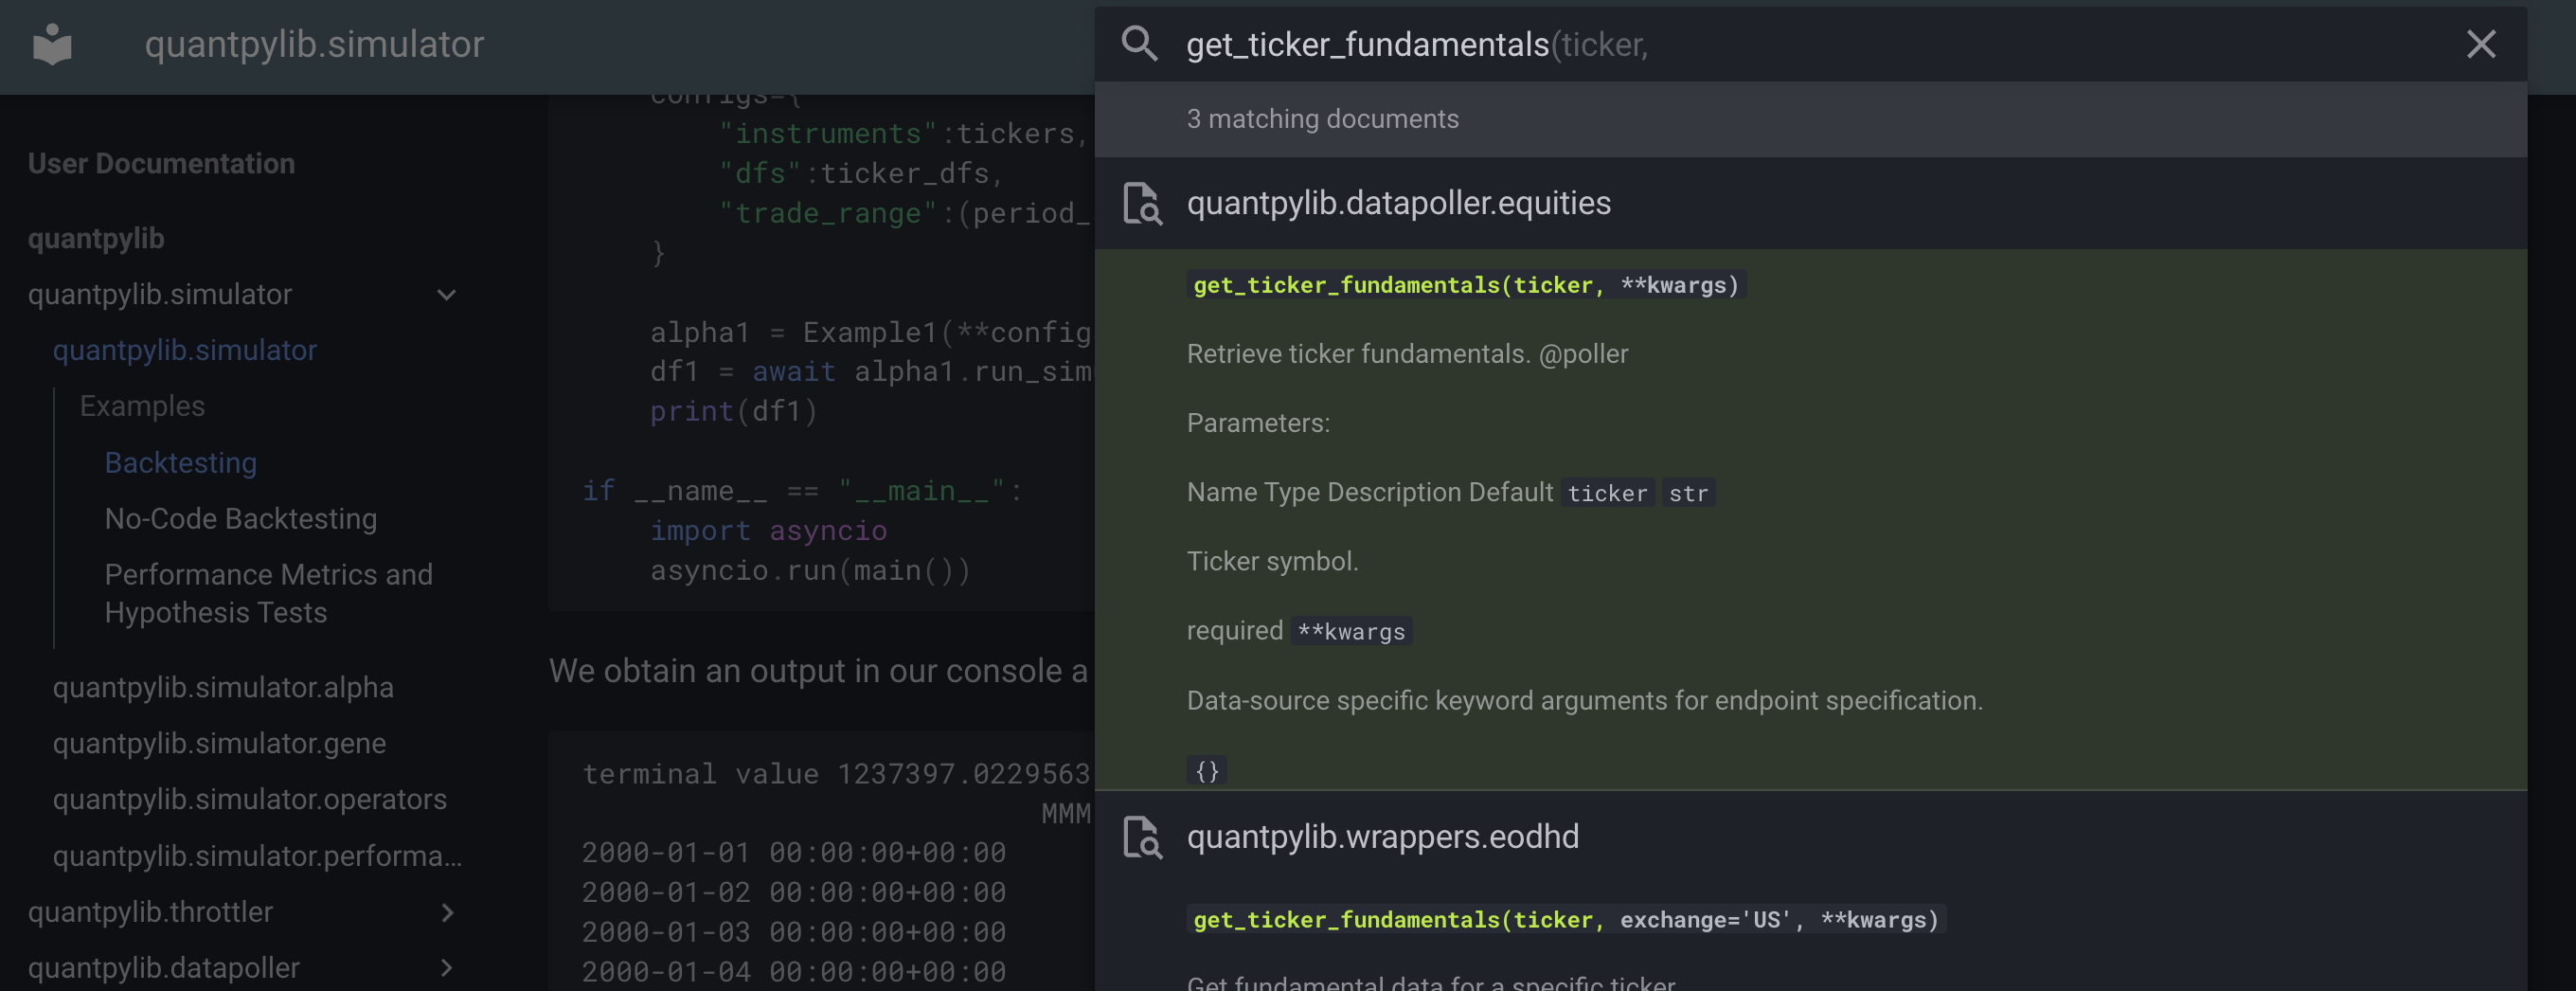
Task: Click document icon beside quantpylib.wrappers.eodhd result
Action: (1142, 837)
